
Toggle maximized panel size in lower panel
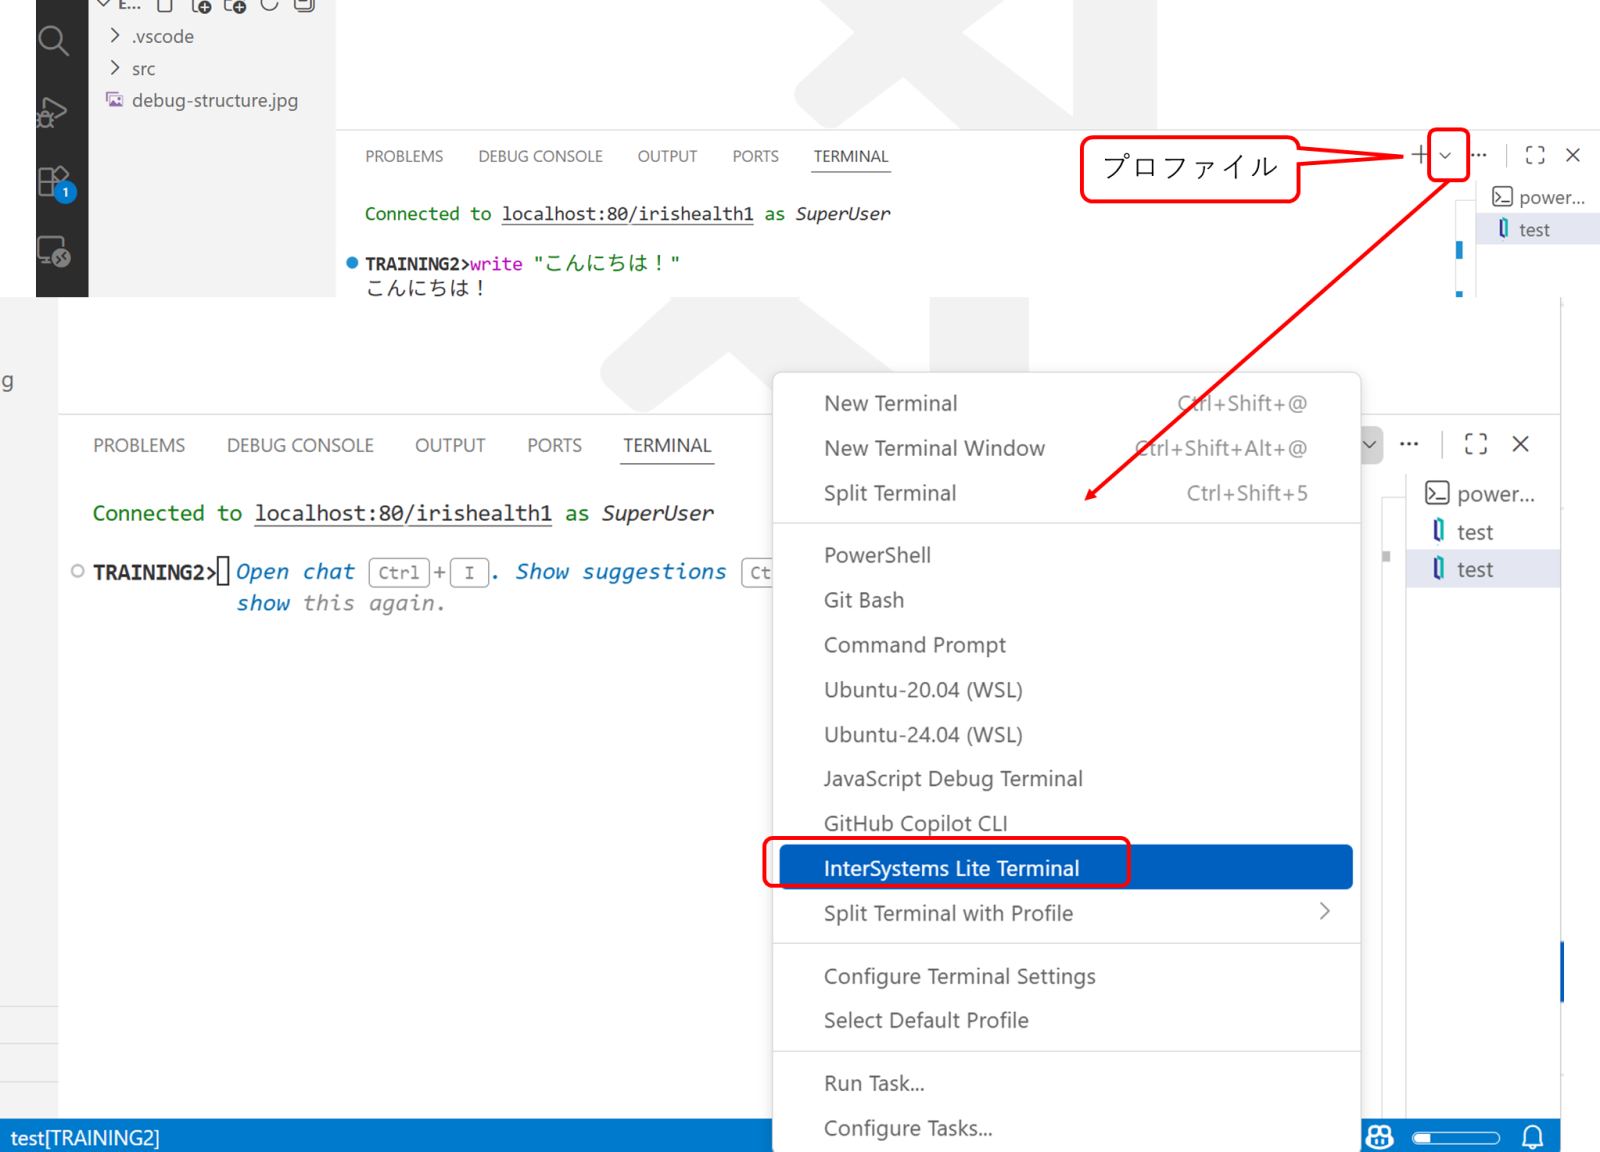(x=1475, y=444)
